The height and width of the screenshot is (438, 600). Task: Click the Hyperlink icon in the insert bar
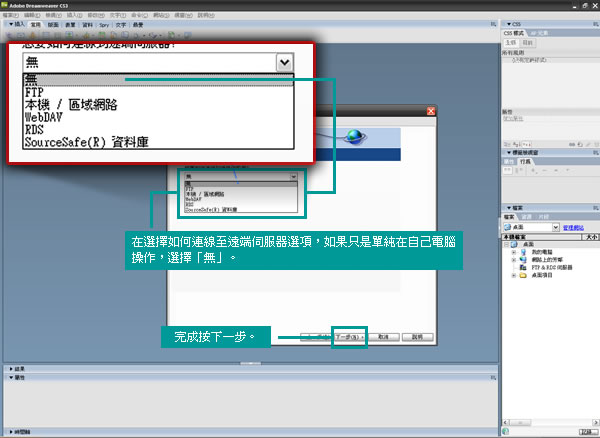tap(10, 36)
